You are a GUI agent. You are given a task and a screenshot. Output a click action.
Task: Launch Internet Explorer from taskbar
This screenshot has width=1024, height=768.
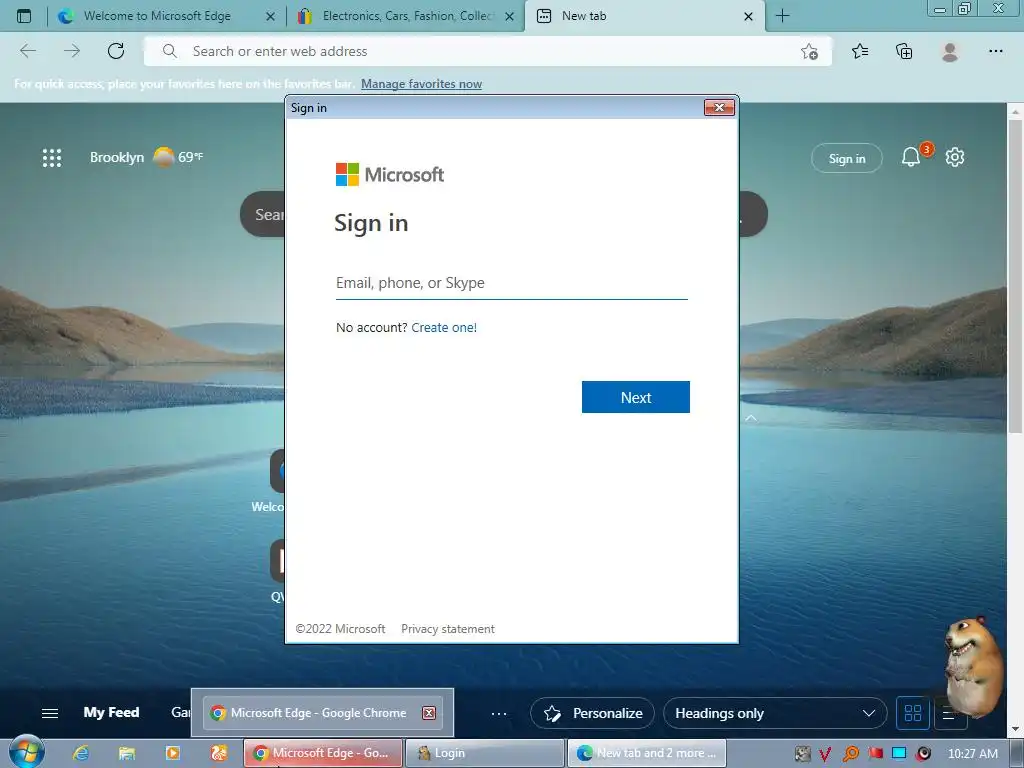(81, 753)
